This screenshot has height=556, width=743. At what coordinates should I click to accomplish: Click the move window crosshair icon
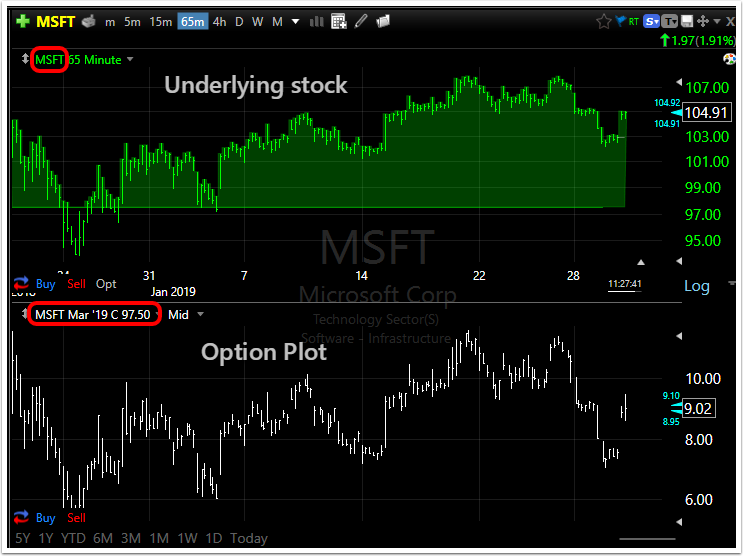703,21
